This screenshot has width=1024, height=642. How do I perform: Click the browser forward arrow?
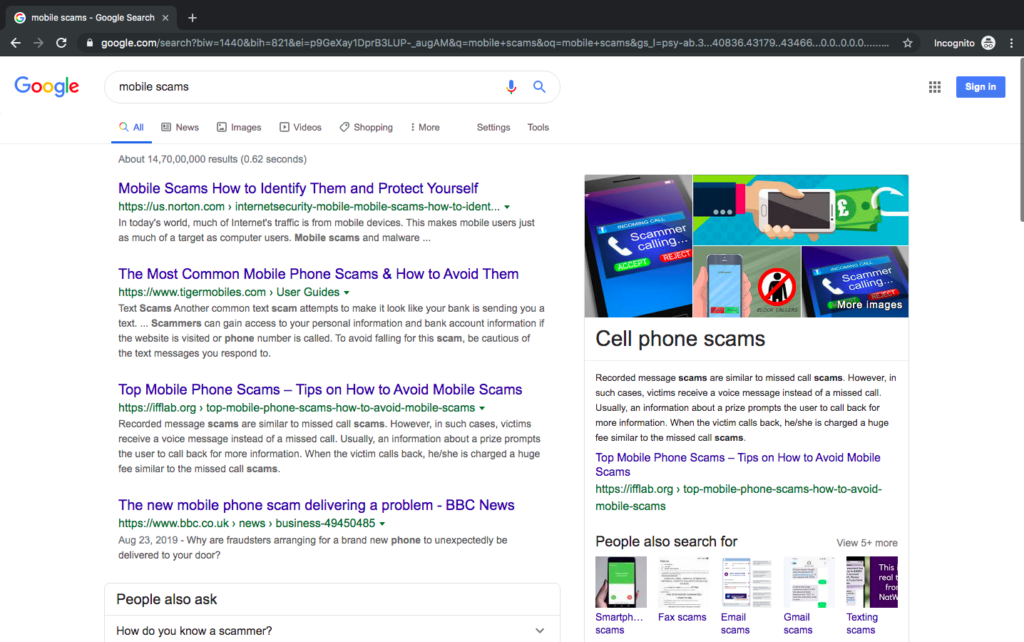click(x=39, y=43)
